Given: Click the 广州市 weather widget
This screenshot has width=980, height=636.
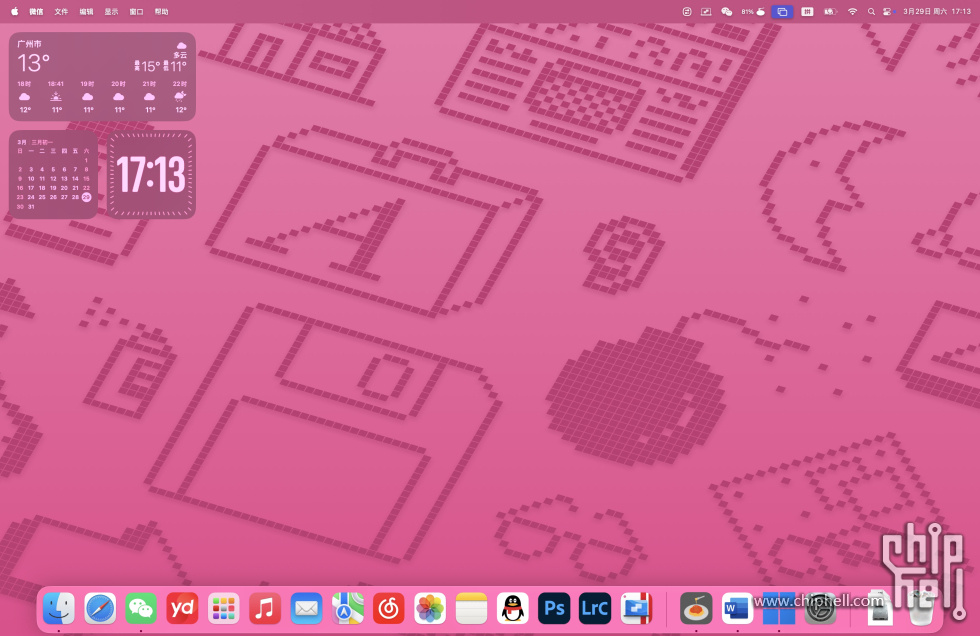Looking at the screenshot, I should (102, 76).
